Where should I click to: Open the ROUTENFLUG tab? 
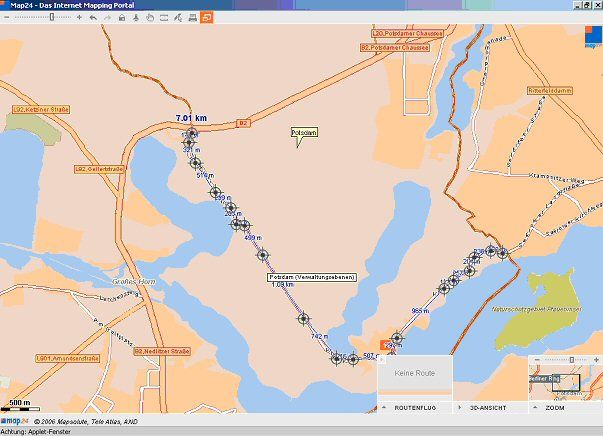[x=415, y=408]
